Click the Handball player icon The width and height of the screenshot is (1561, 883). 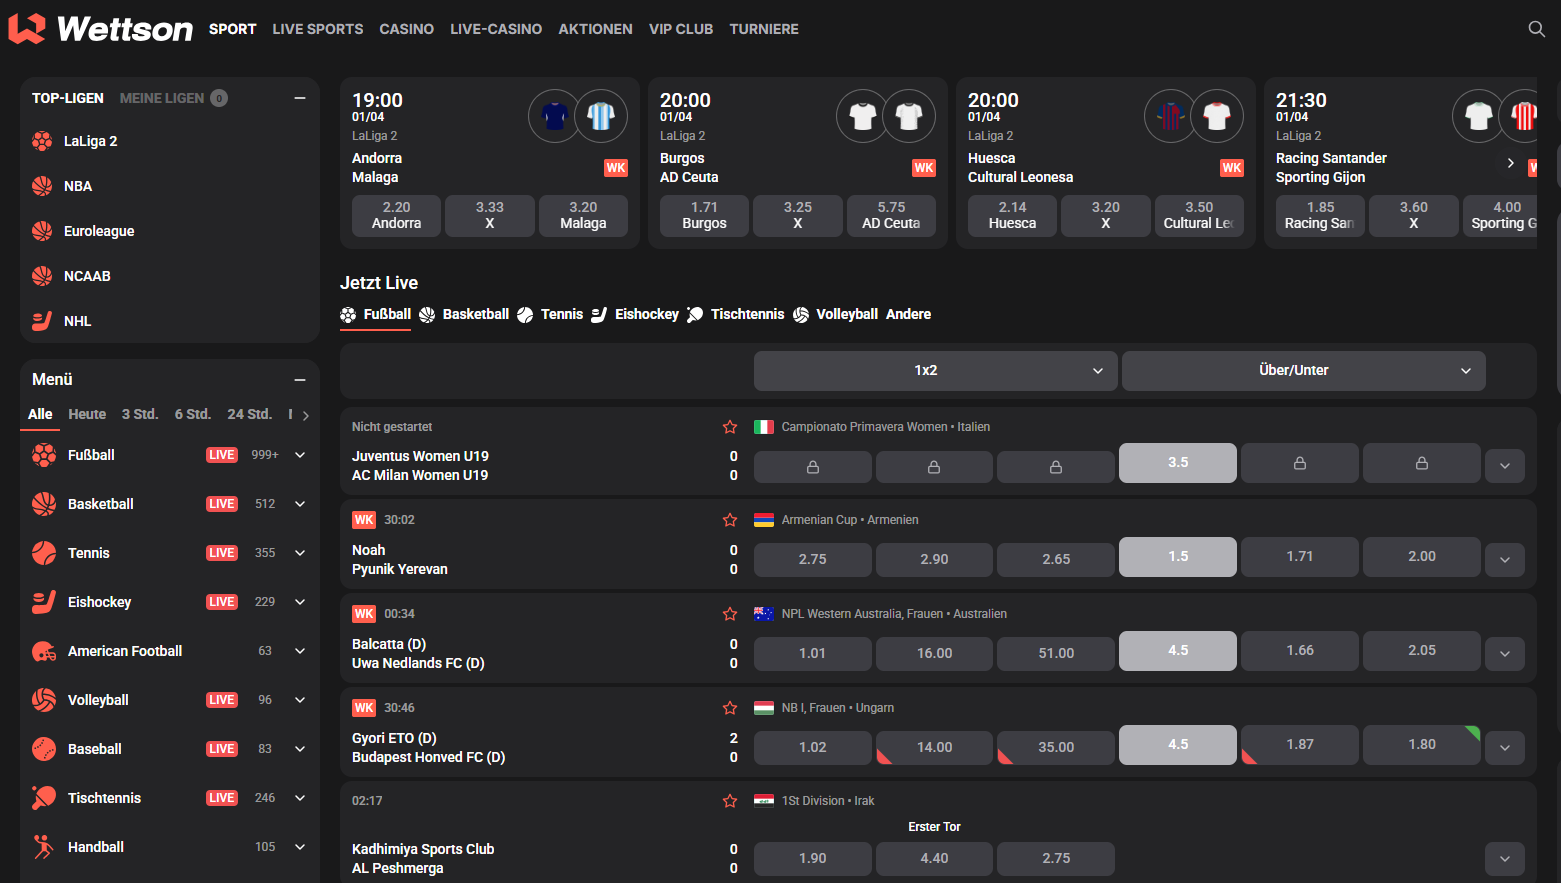click(44, 847)
